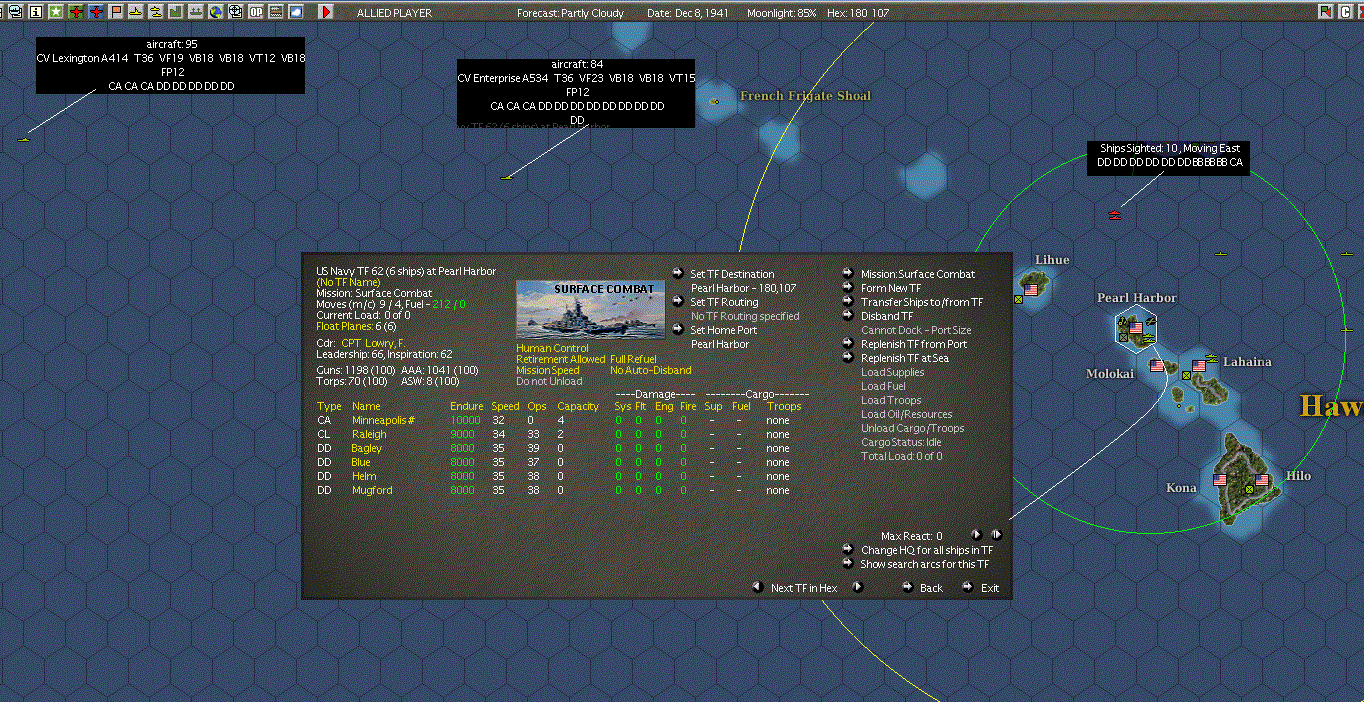
Task: Change Mission: Surface Combat option
Action: [x=917, y=274]
